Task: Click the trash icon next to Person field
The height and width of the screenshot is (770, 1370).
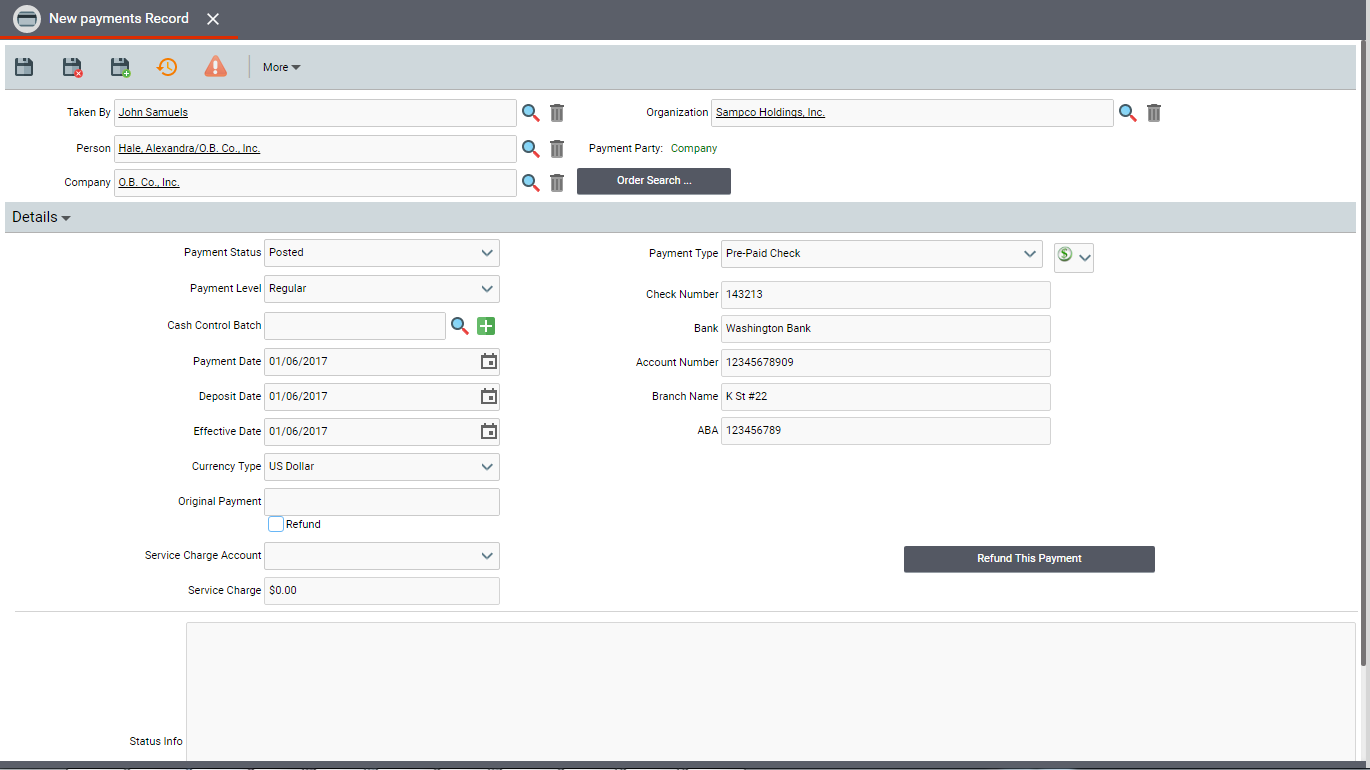Action: coord(556,148)
